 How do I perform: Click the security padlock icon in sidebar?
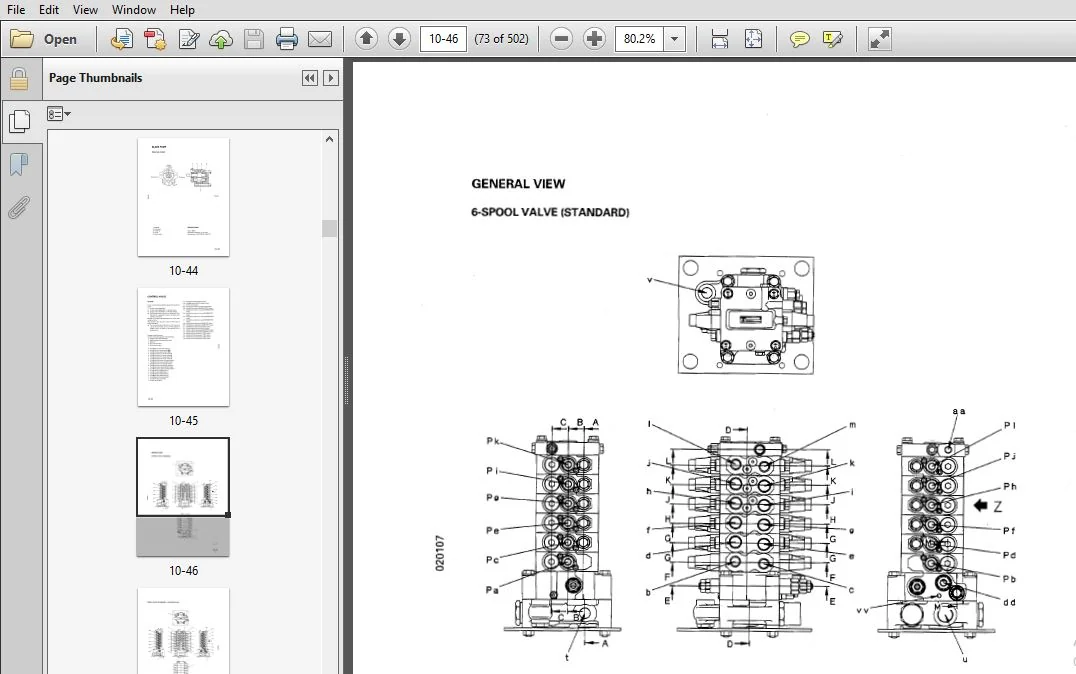19,79
